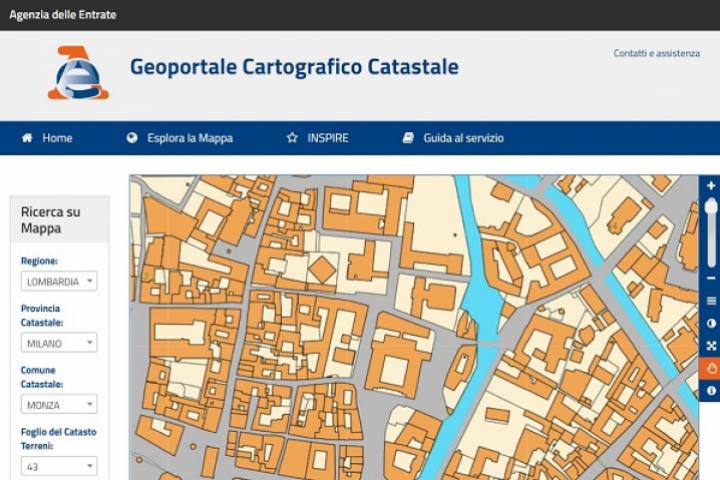Open the Contatti e assistenza link
720x480 pixels.
(656, 53)
